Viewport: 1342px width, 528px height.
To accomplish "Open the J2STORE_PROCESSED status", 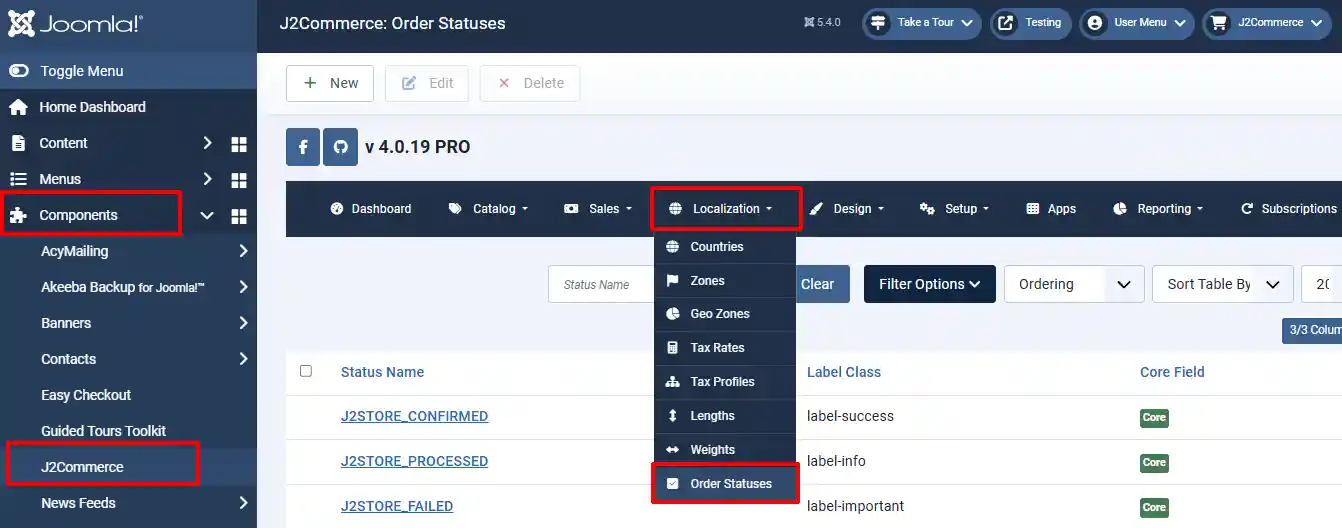I will [x=414, y=461].
